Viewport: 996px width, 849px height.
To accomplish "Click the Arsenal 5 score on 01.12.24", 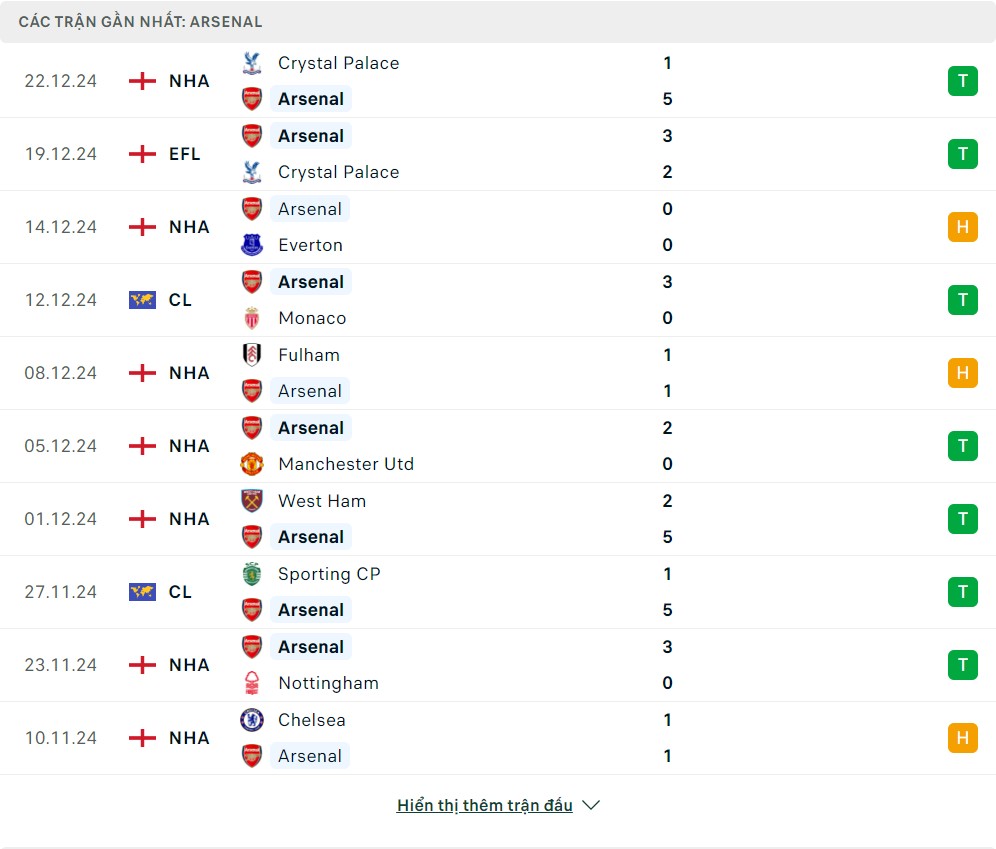I will tap(667, 537).
